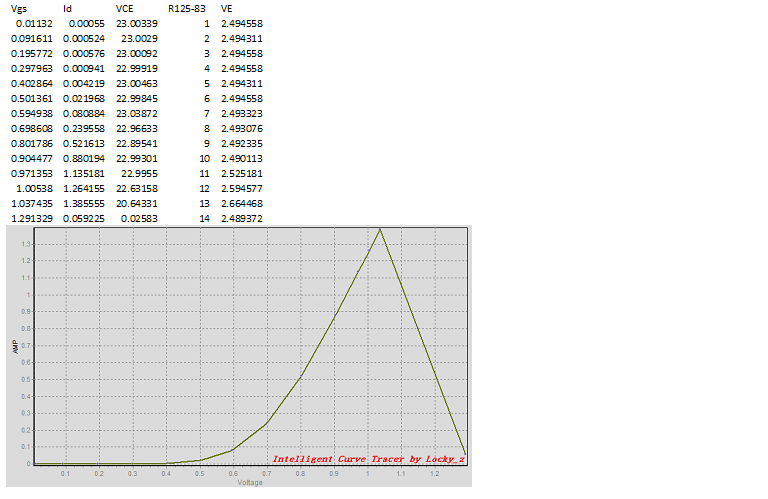Click the VE value 2.493323
Viewport: 768px width, 499px height.
[242, 114]
